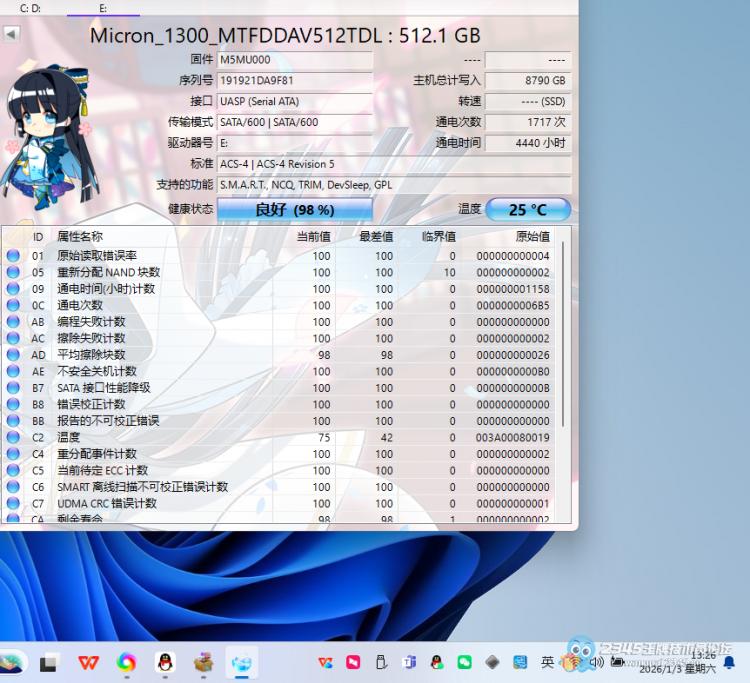The image size is (750, 683).
Task: Click the serial number field 191921DA9F81
Action: (294, 80)
